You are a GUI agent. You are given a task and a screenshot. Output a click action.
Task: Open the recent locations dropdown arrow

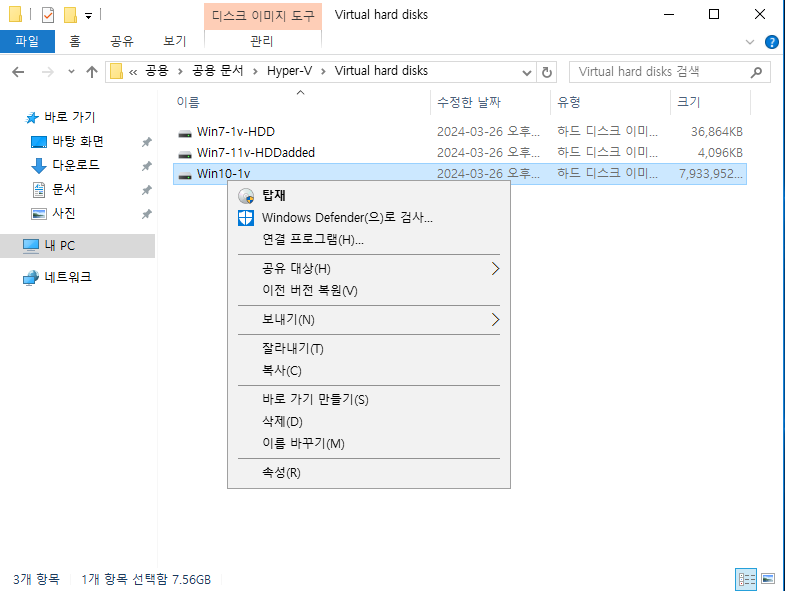tap(71, 72)
